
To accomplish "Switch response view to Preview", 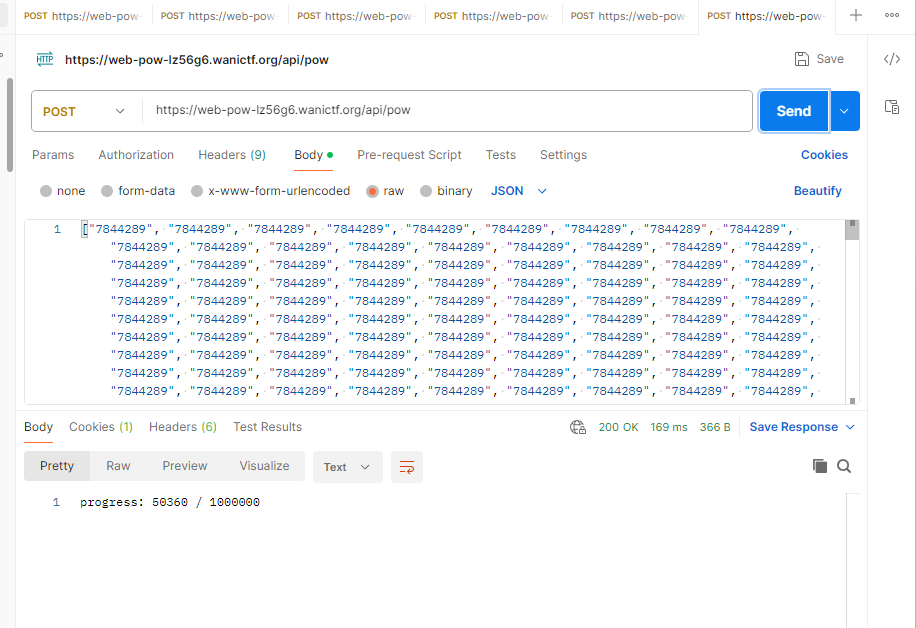I will [185, 466].
